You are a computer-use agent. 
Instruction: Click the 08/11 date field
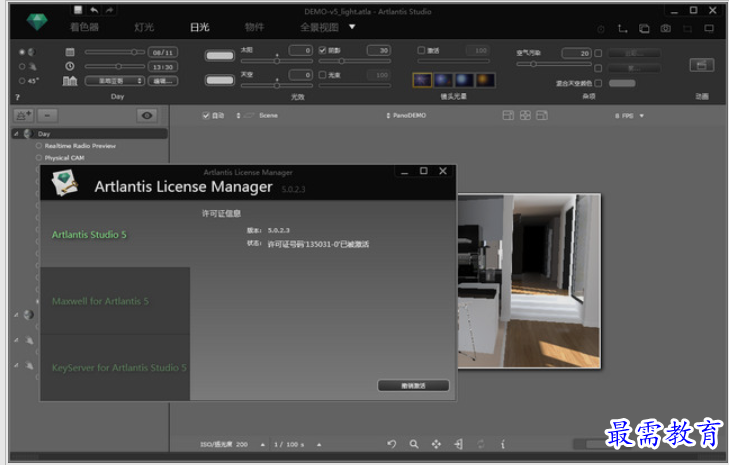(163, 53)
